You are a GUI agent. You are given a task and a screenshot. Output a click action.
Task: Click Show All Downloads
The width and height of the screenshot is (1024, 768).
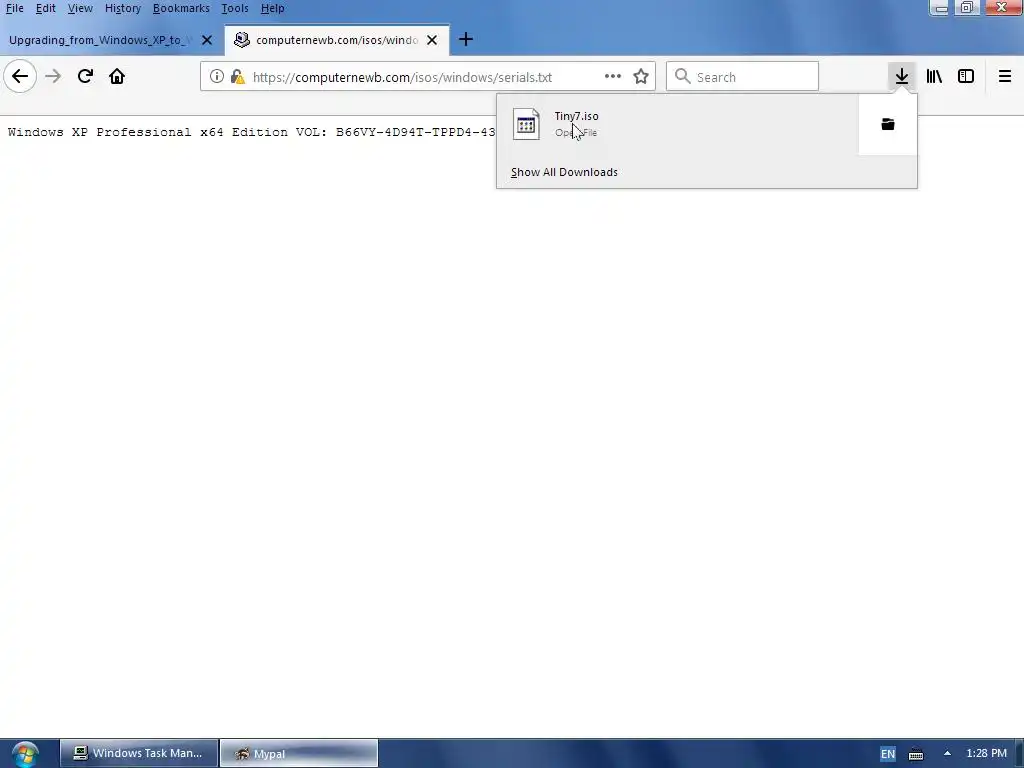point(564,172)
